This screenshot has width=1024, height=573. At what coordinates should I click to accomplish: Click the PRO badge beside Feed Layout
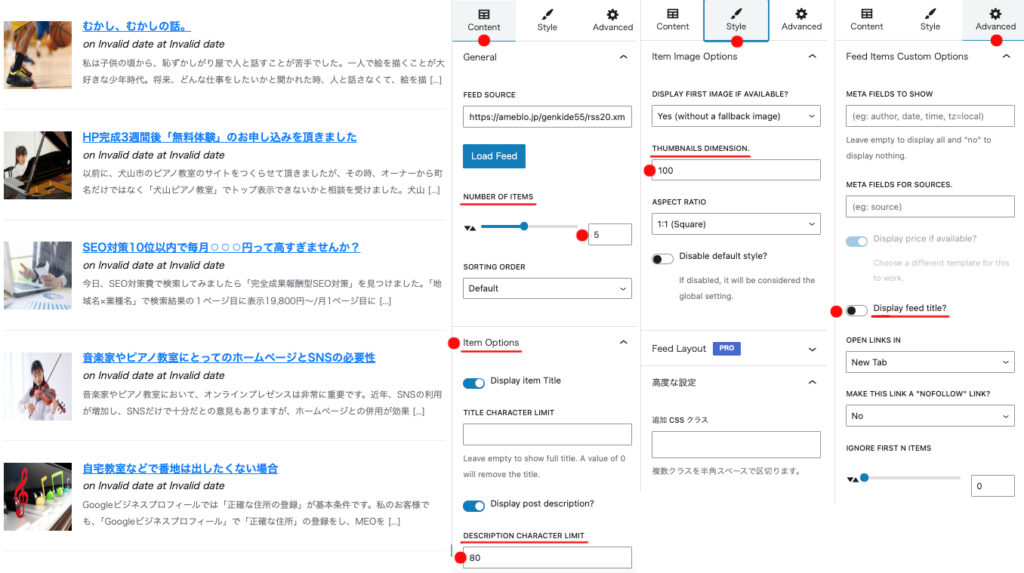726,349
